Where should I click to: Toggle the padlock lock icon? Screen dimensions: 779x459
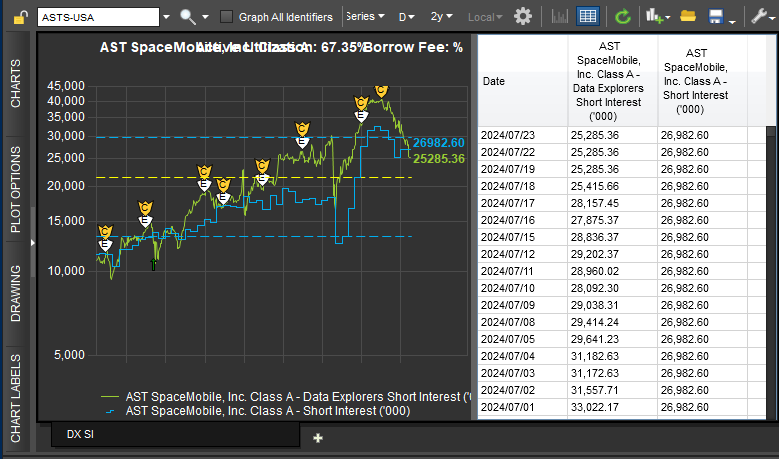20,18
